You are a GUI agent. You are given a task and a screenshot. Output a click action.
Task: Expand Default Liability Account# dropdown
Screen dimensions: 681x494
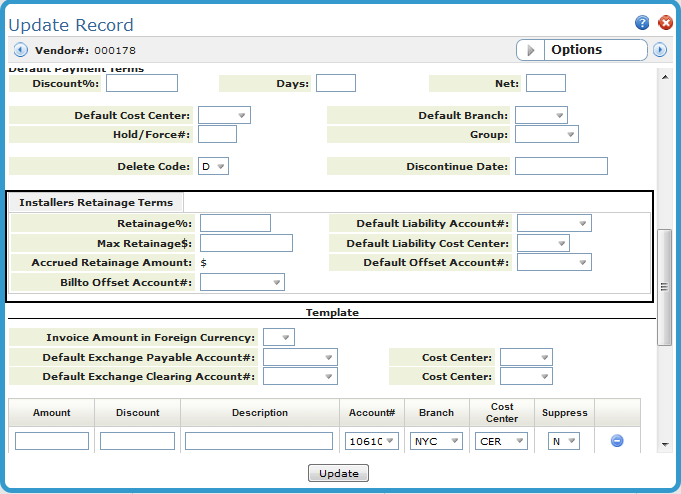coord(554,223)
